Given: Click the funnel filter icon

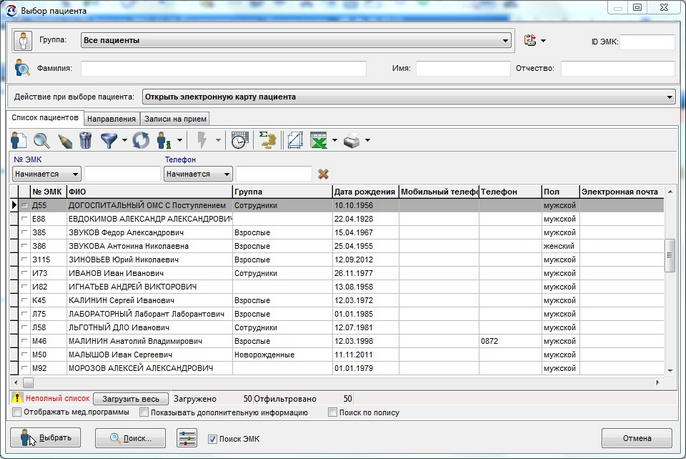Looking at the screenshot, I should click(108, 140).
